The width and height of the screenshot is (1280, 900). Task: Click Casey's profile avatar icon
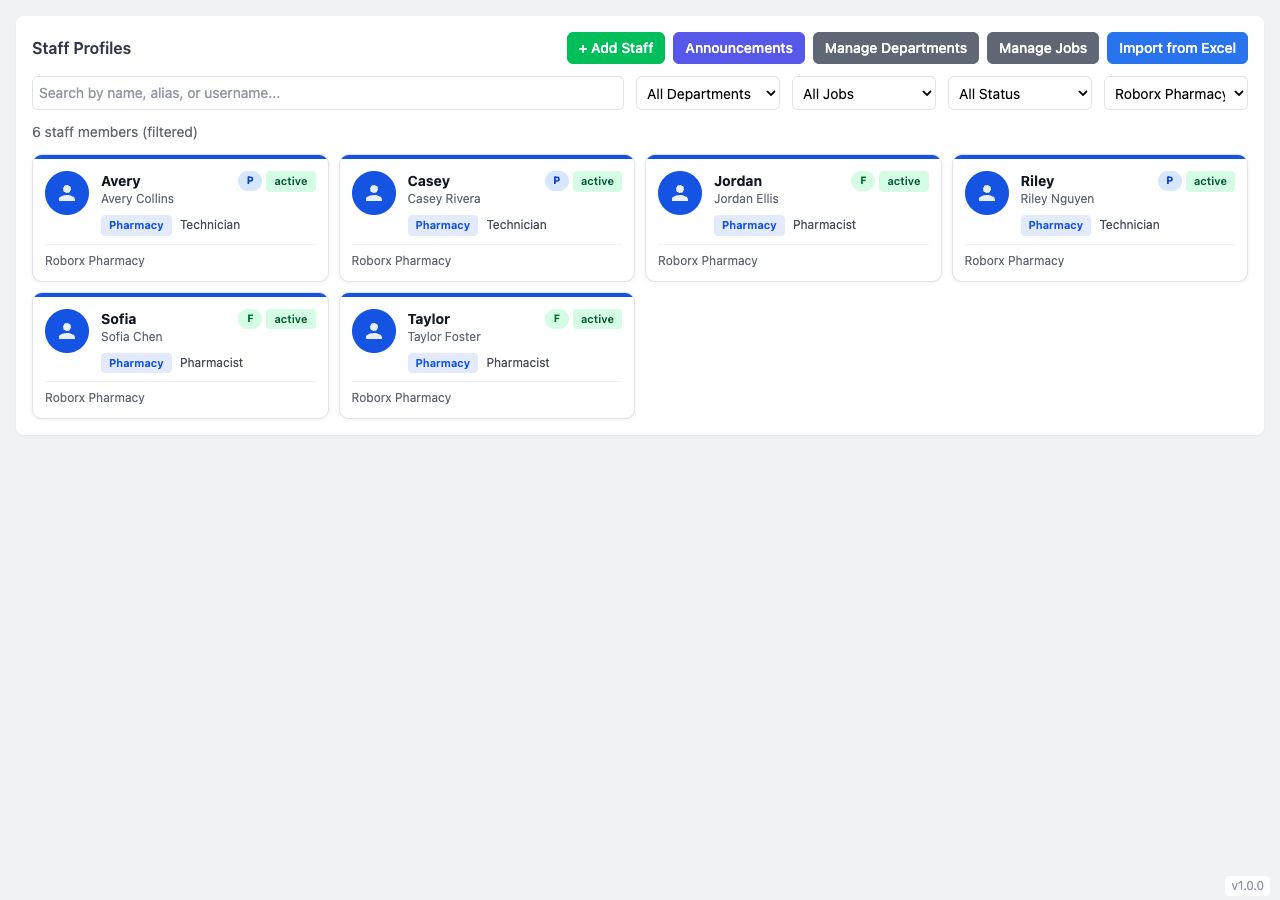(x=374, y=193)
